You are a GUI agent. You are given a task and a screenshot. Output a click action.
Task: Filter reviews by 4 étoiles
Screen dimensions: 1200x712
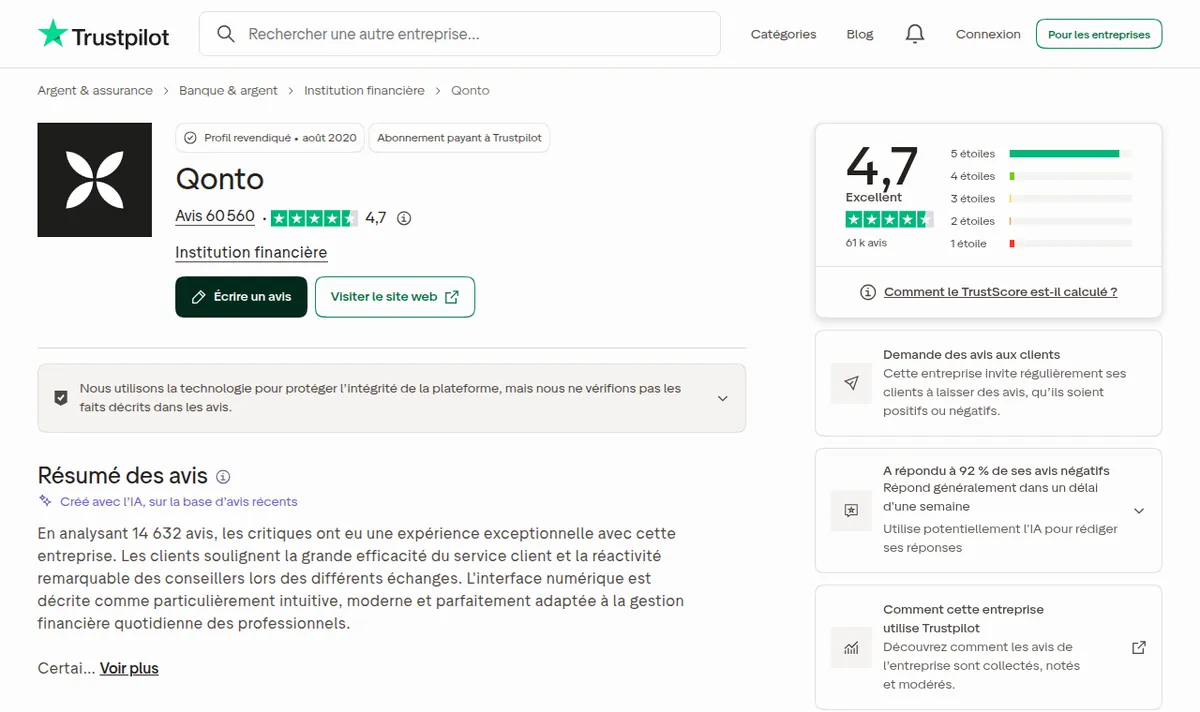[1041, 176]
